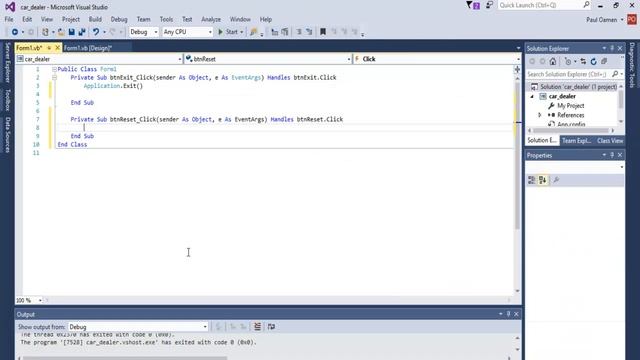Image resolution: width=640 pixels, height=360 pixels.
Task: Toggle auto-hide pin on Output panel
Action: coord(509,314)
